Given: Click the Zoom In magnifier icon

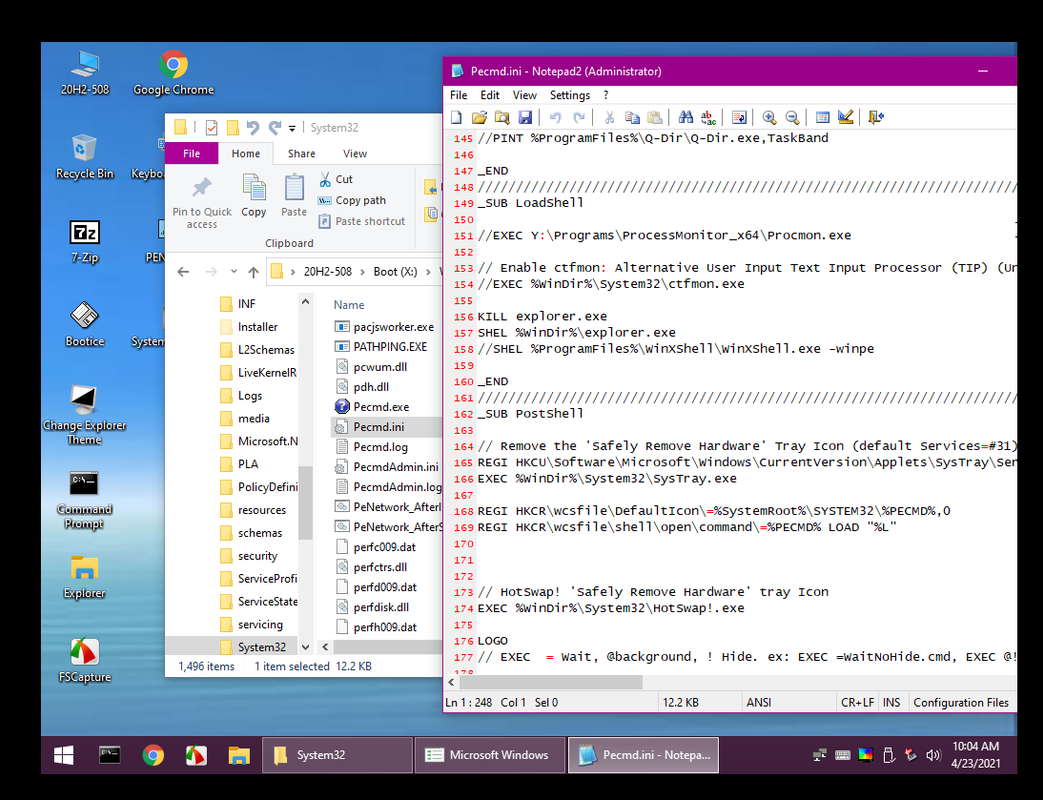Looking at the screenshot, I should click(x=769, y=118).
